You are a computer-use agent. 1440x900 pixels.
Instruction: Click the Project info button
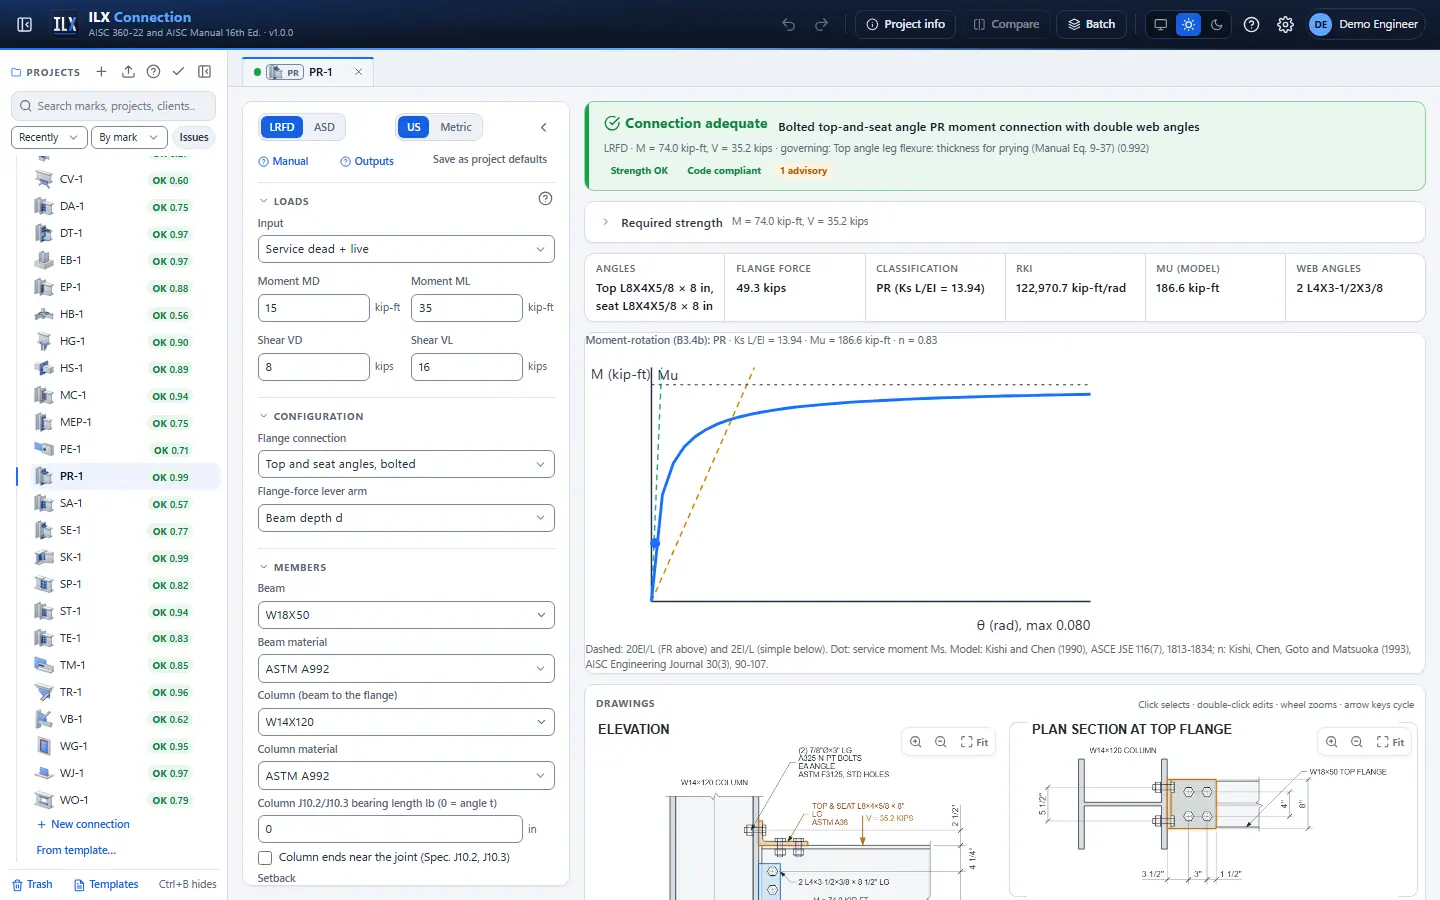(905, 24)
